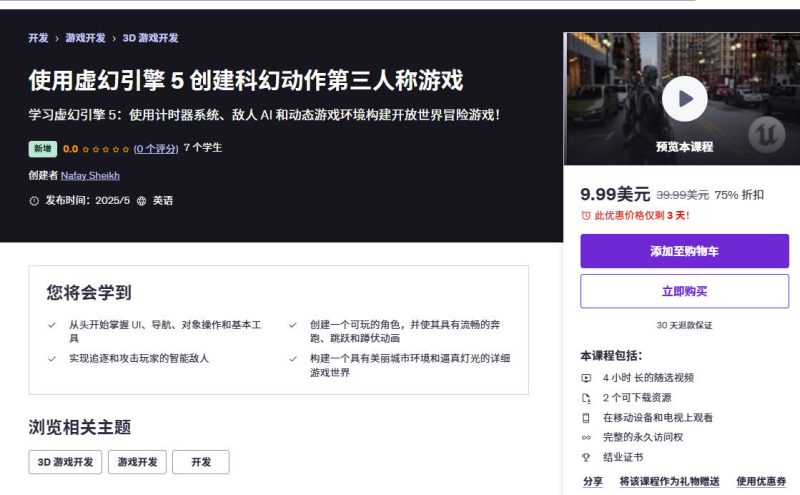800x495 pixels.
Task: Click the 9.99美元 price text
Action: coord(615,194)
